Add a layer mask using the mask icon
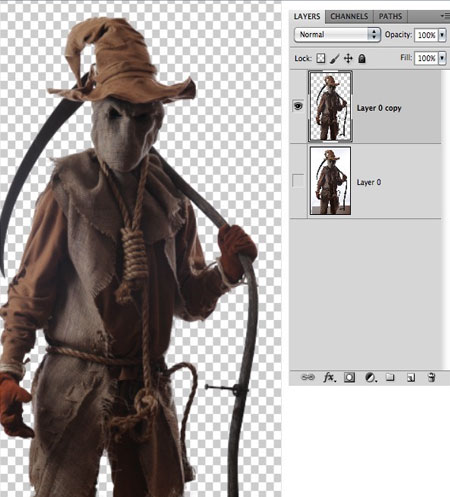The width and height of the screenshot is (450, 497). (x=349, y=377)
